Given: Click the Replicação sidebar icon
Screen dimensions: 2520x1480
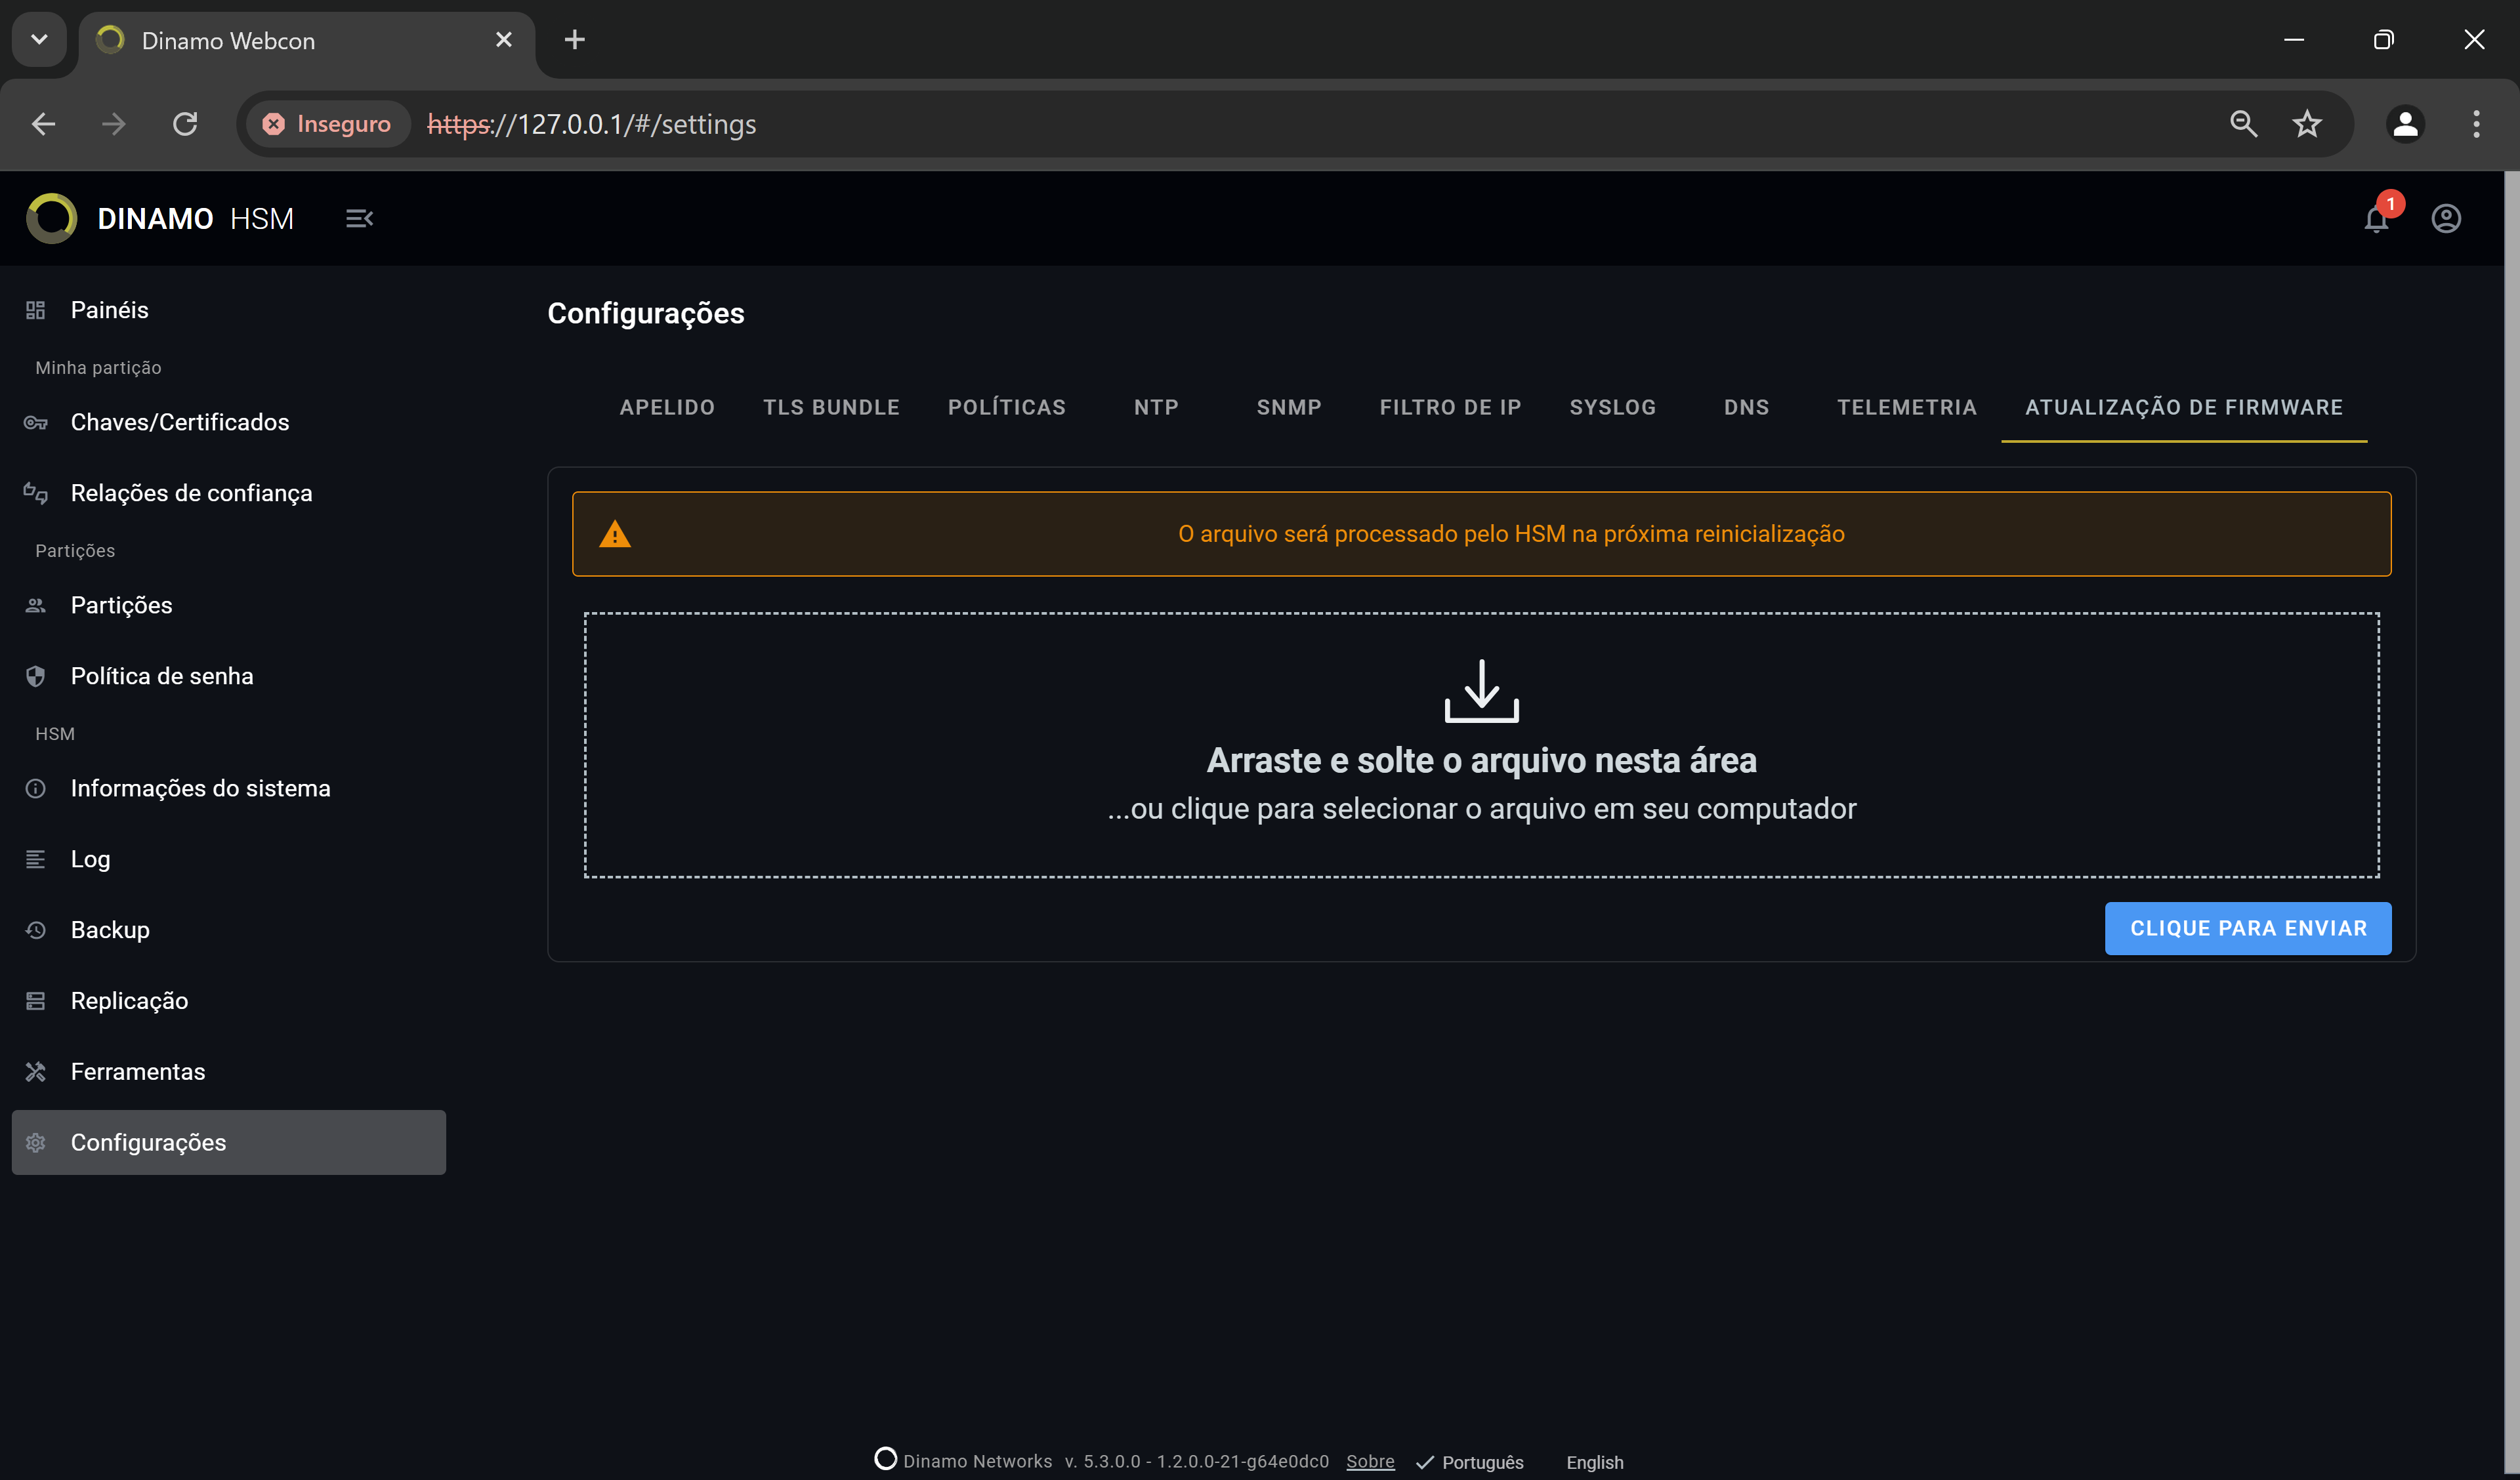Looking at the screenshot, I should pos(35,1000).
